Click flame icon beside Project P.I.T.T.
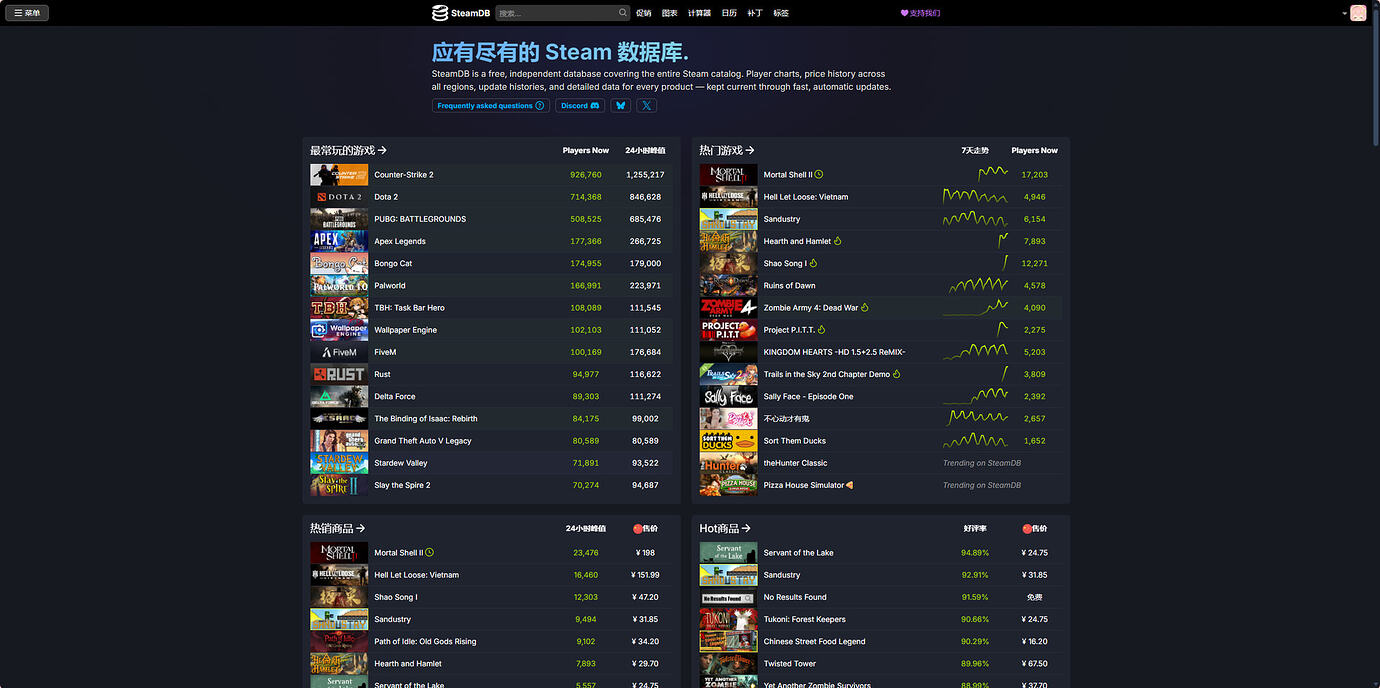 822,330
